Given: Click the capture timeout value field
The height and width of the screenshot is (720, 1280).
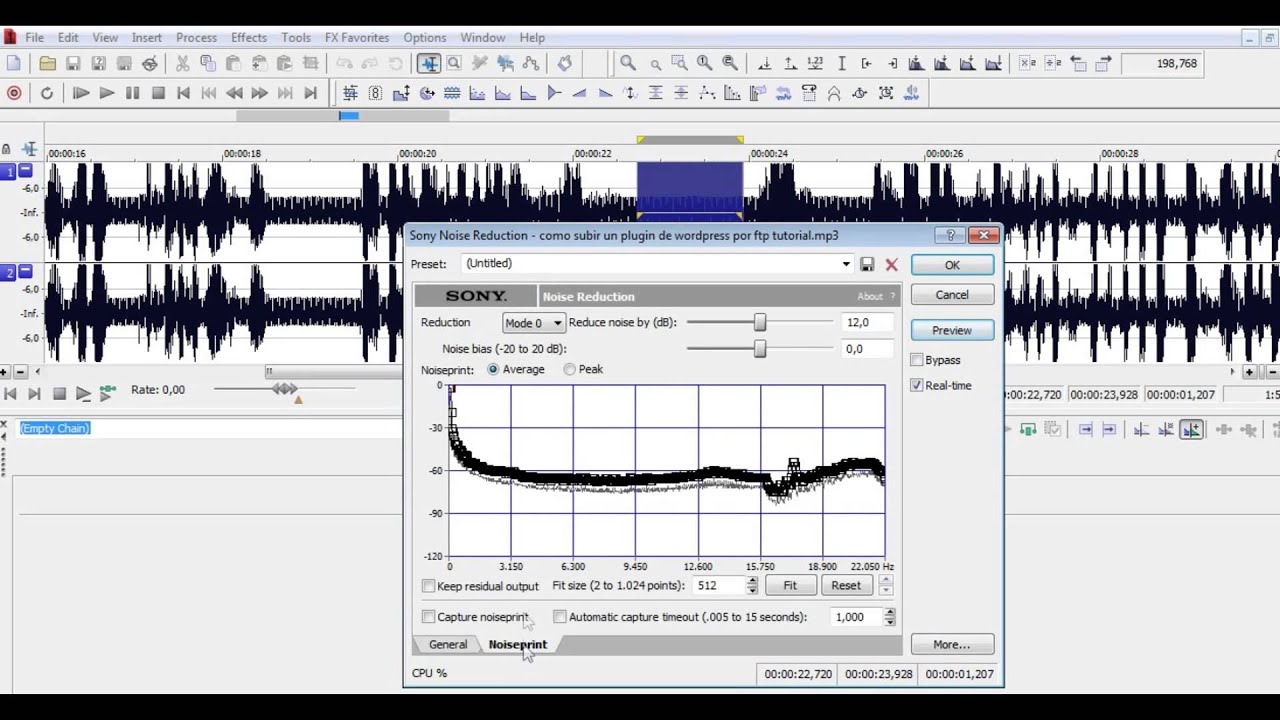Looking at the screenshot, I should 857,617.
